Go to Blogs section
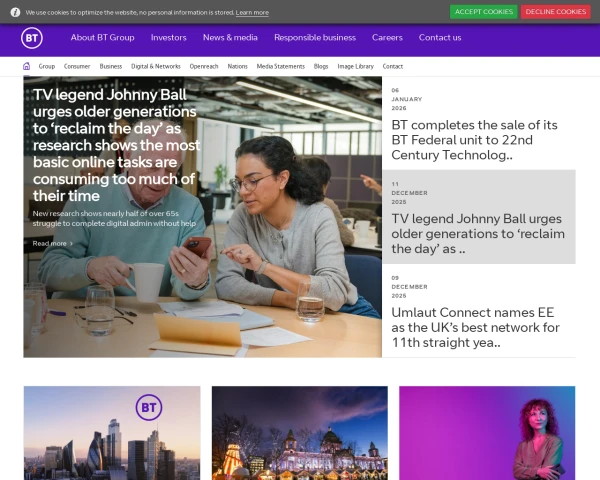Viewport: 600px width, 480px height. click(x=321, y=66)
